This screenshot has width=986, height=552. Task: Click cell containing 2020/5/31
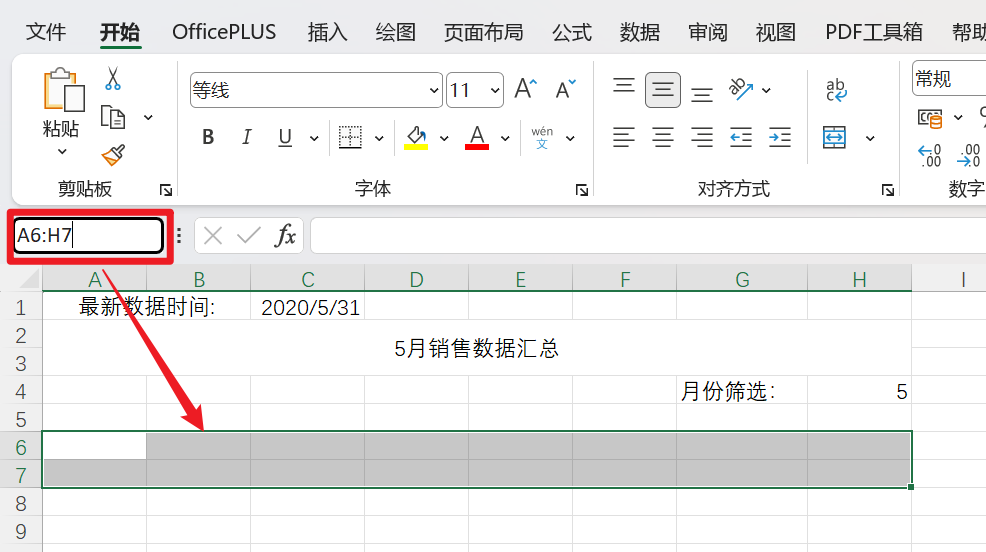tap(307, 307)
